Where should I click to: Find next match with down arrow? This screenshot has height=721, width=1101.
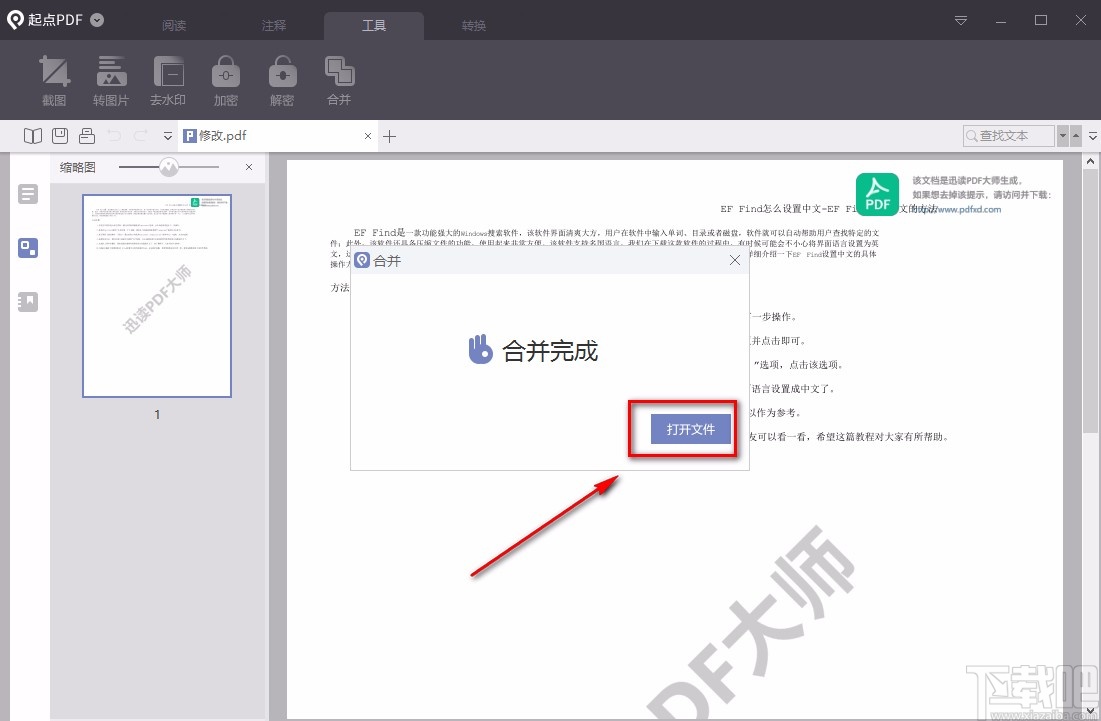click(x=1062, y=135)
